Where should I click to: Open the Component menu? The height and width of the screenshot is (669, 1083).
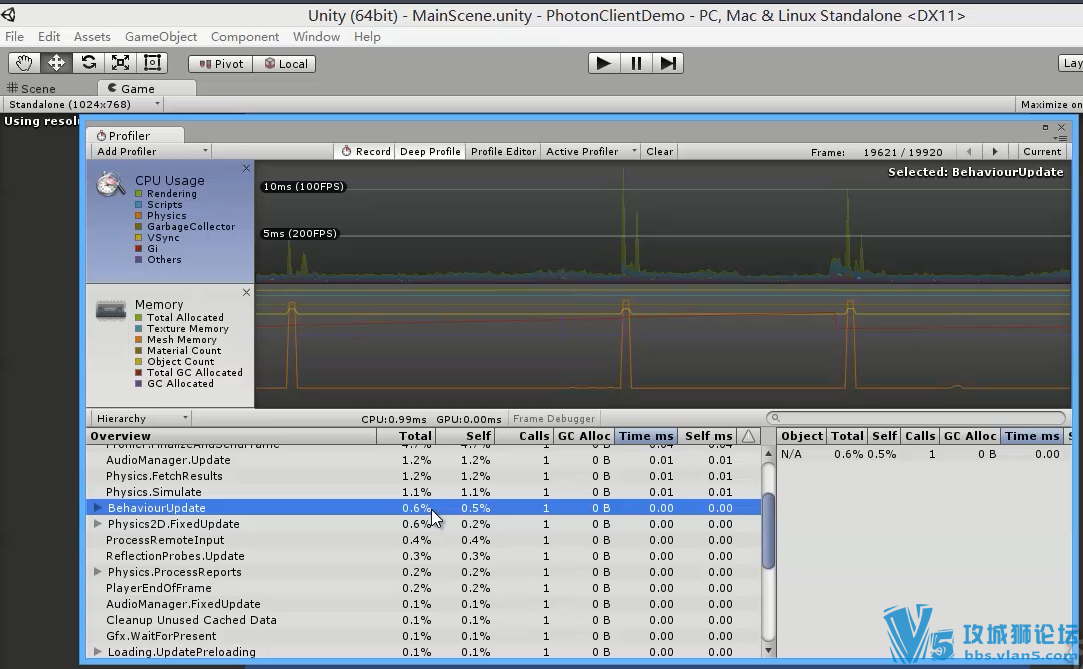click(x=245, y=37)
